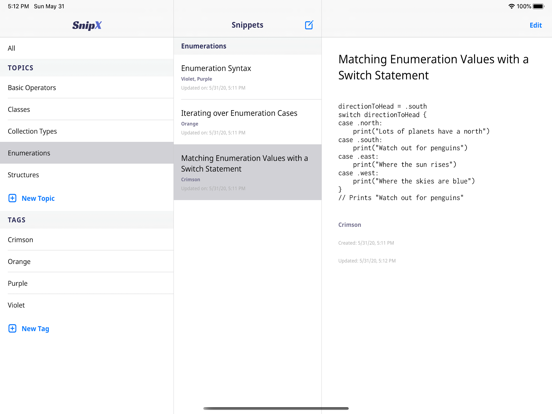Viewport: 552px width, 414px height.
Task: Tap the battery indicator icon
Action: tap(539, 6)
